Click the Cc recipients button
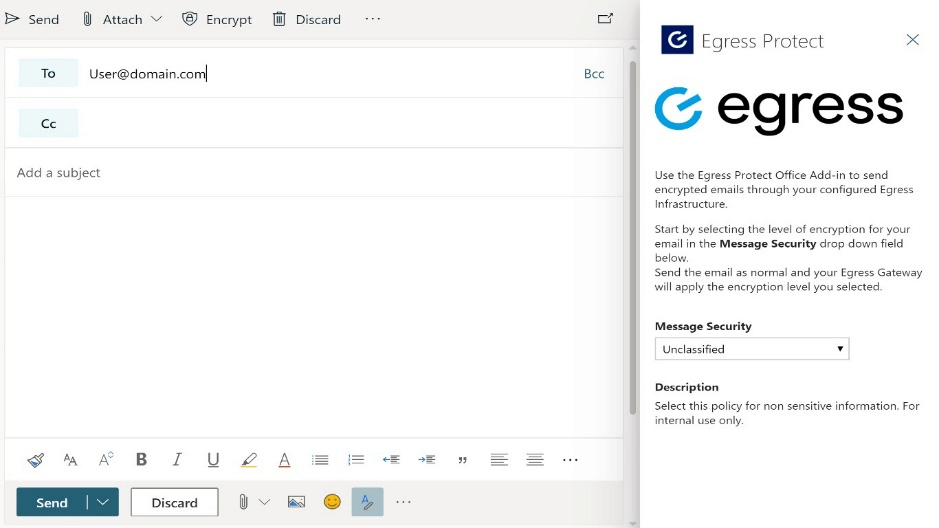The height and width of the screenshot is (528, 939). pyautogui.click(x=48, y=123)
